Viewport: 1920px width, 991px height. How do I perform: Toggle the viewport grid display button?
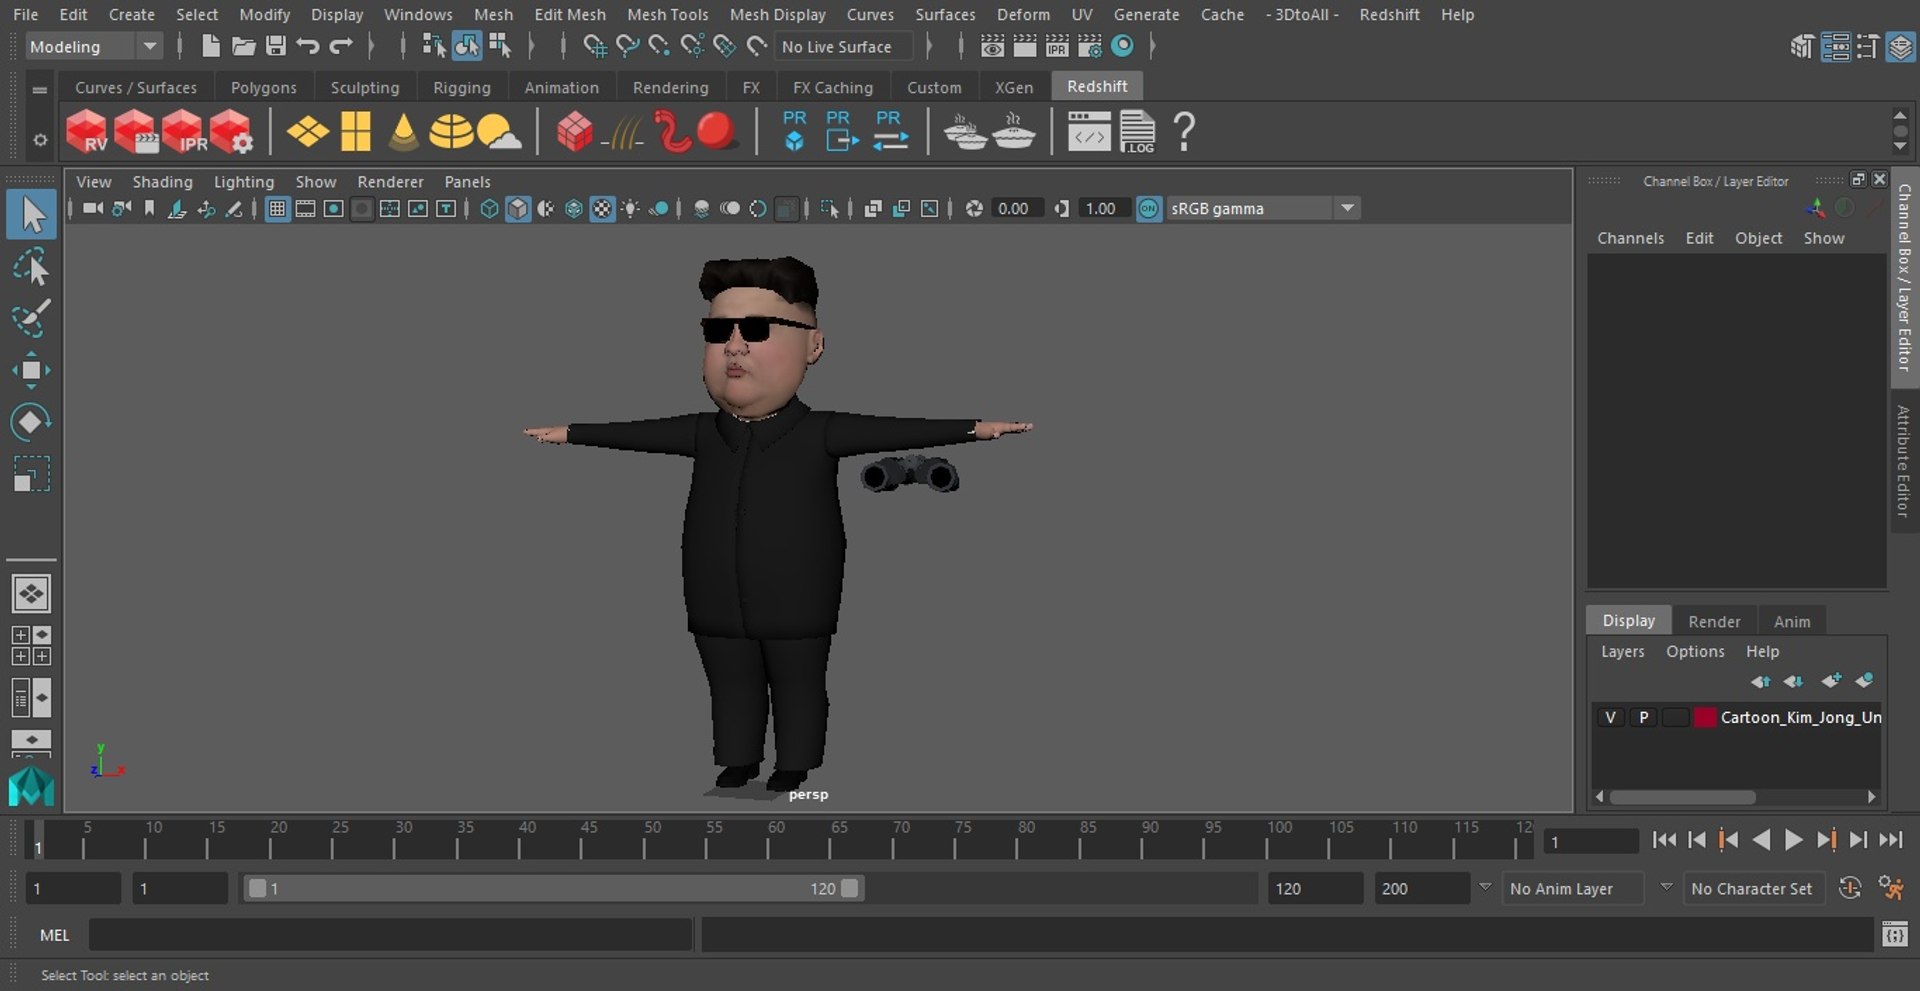pyautogui.click(x=277, y=208)
